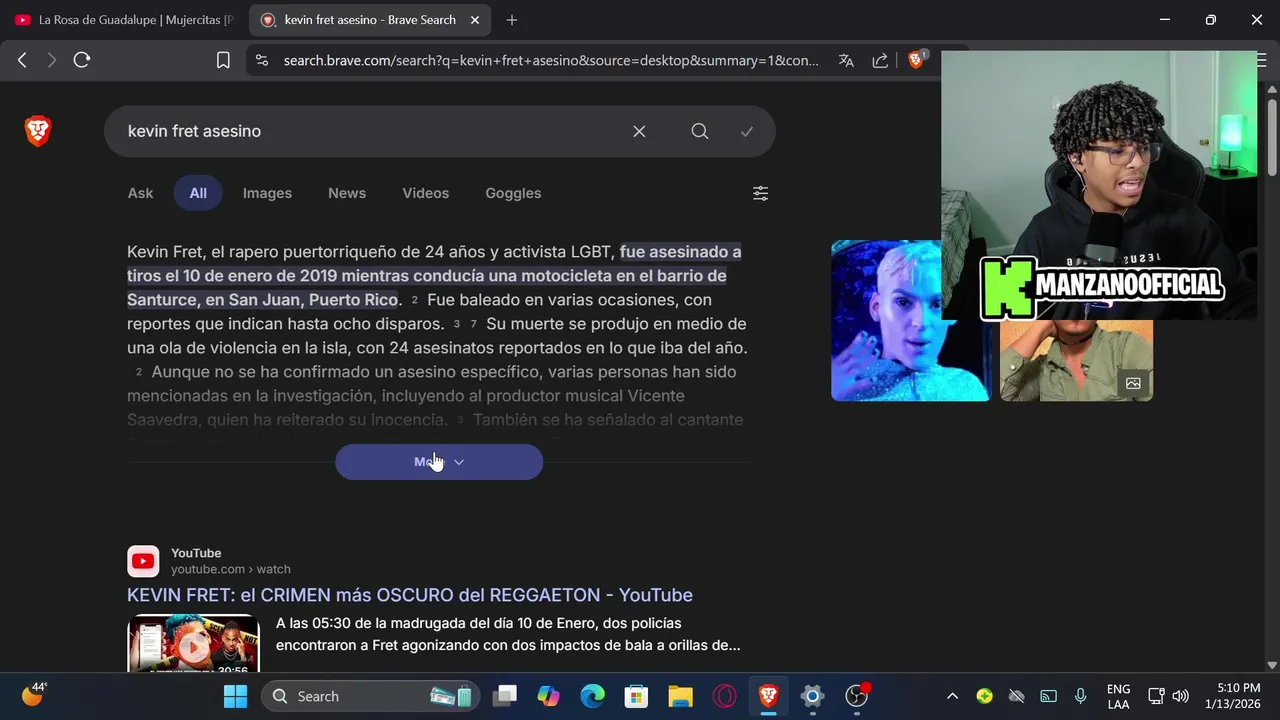Select the All results tab
The height and width of the screenshot is (720, 1280).
(x=198, y=193)
